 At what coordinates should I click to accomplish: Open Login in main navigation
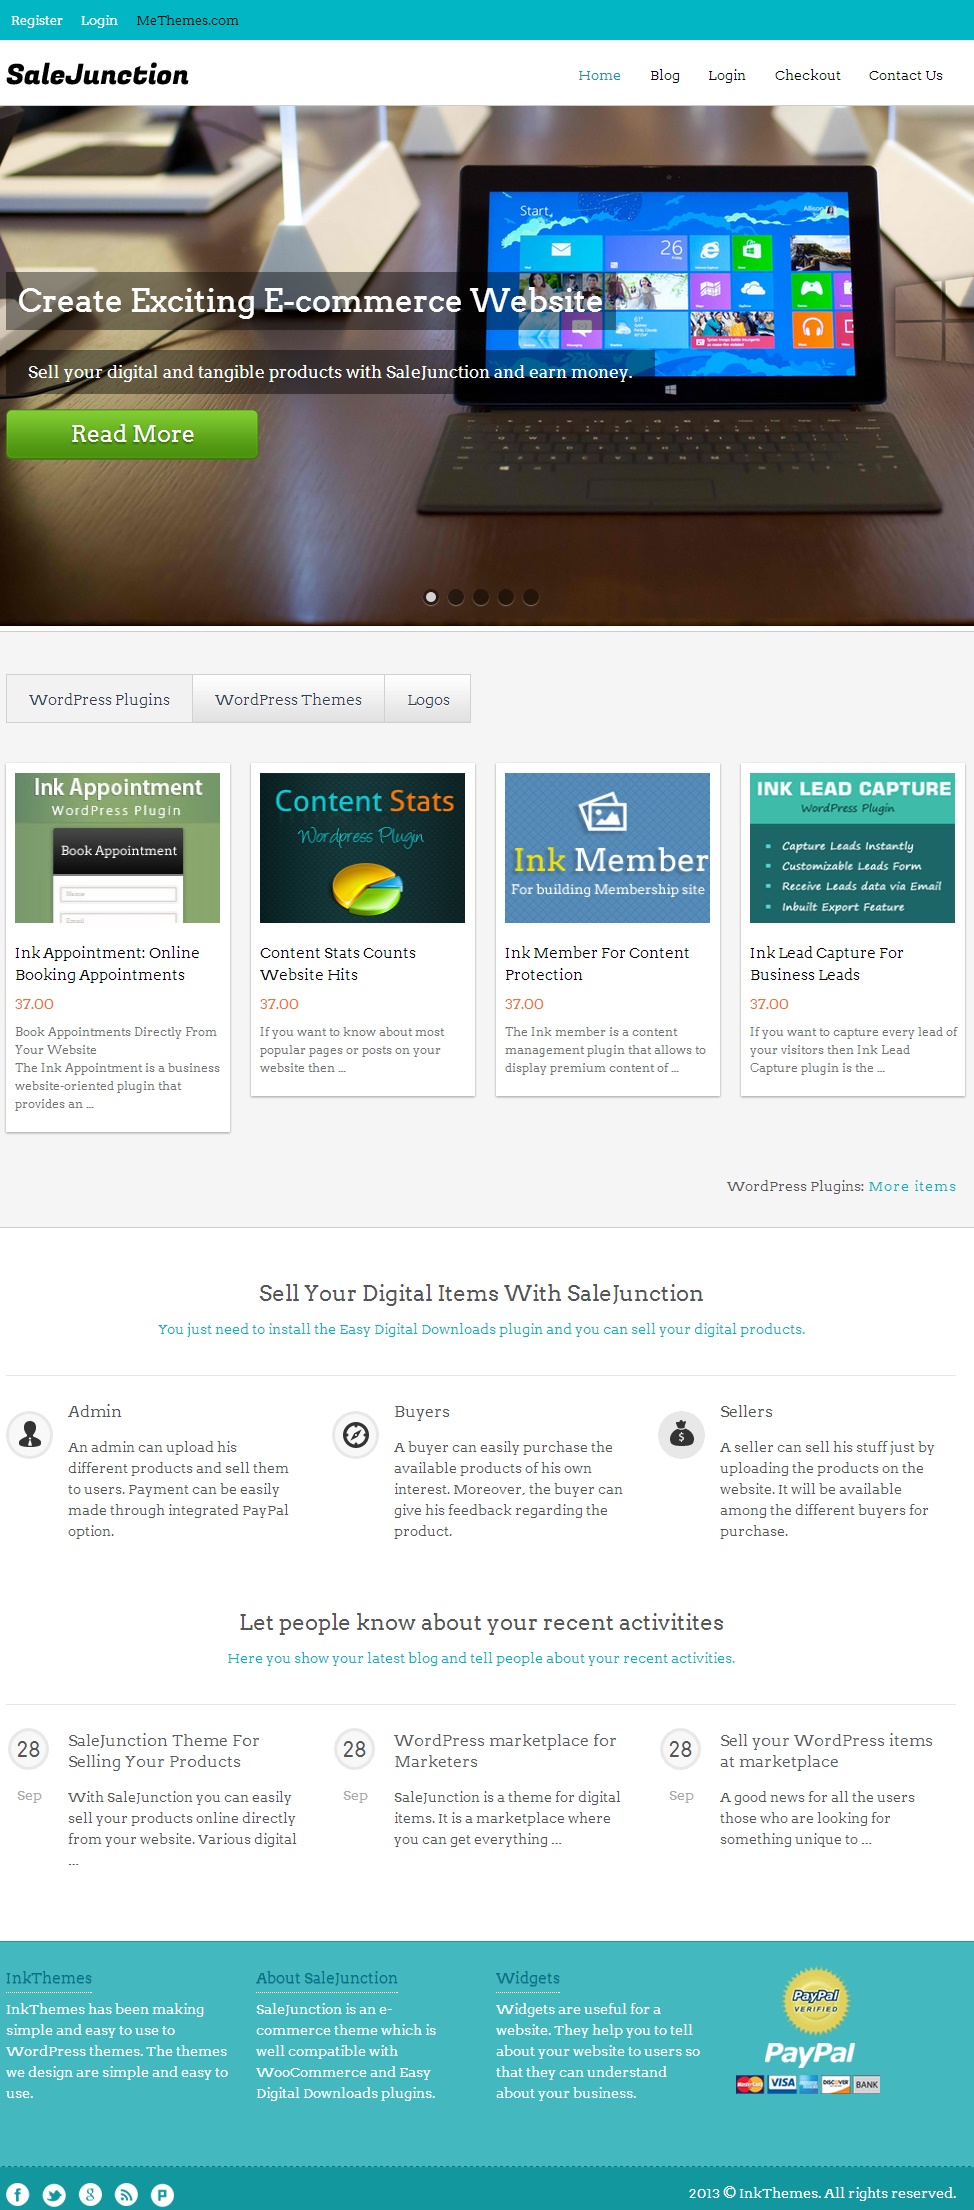(727, 75)
